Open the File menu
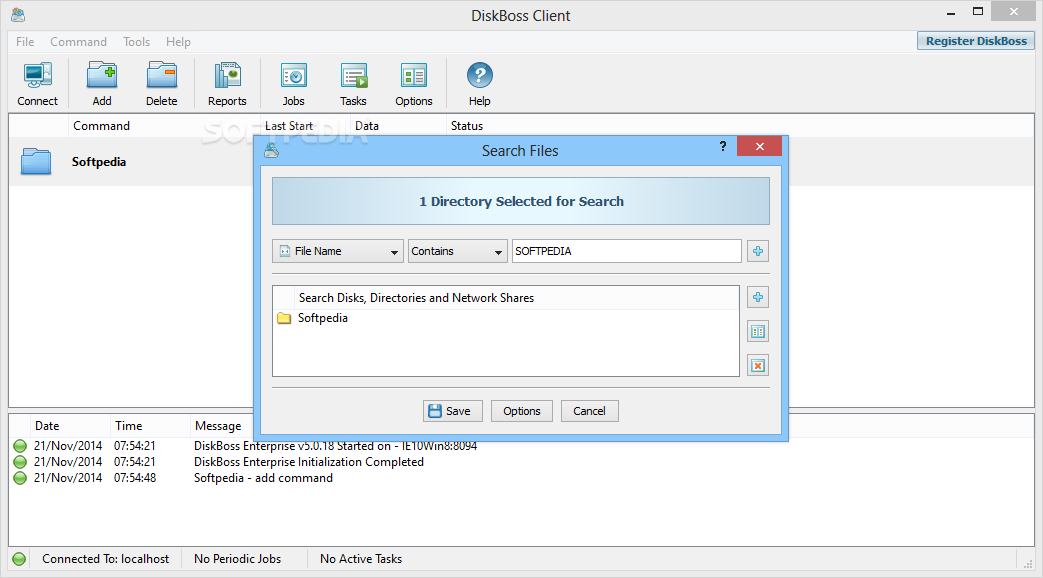The width and height of the screenshot is (1043, 578). (x=25, y=42)
